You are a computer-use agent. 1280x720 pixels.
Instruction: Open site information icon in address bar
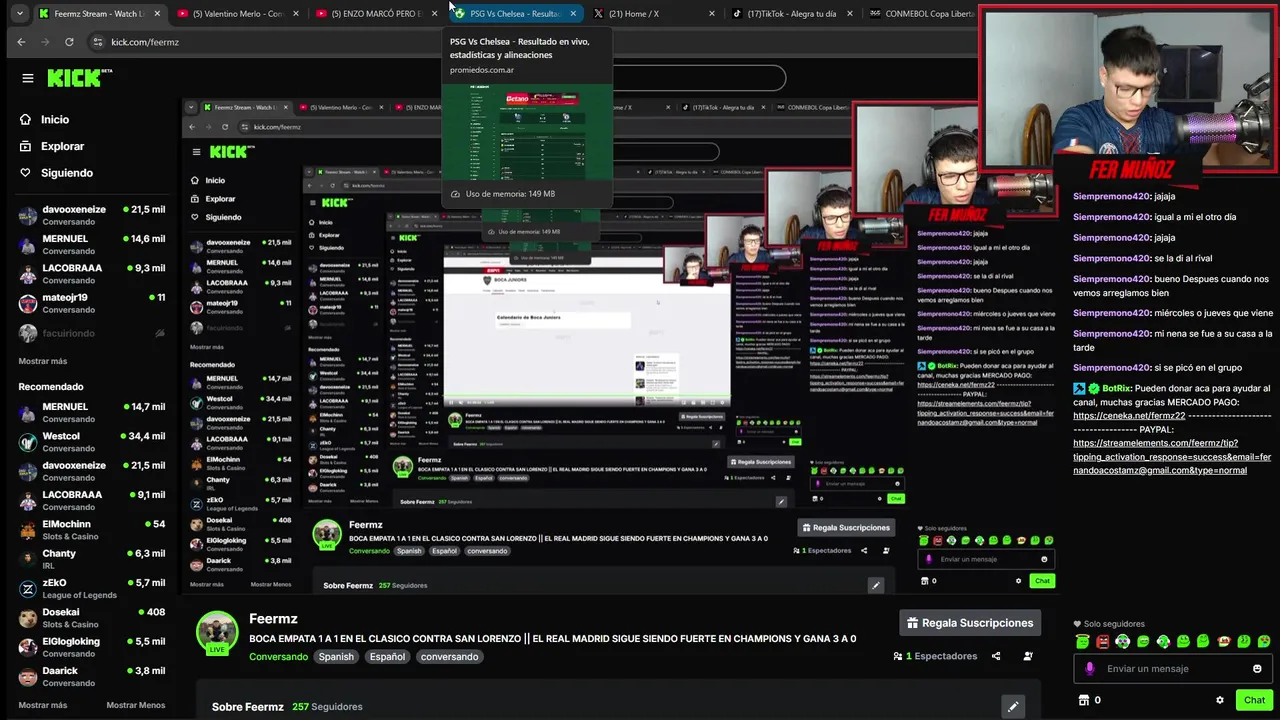97,42
